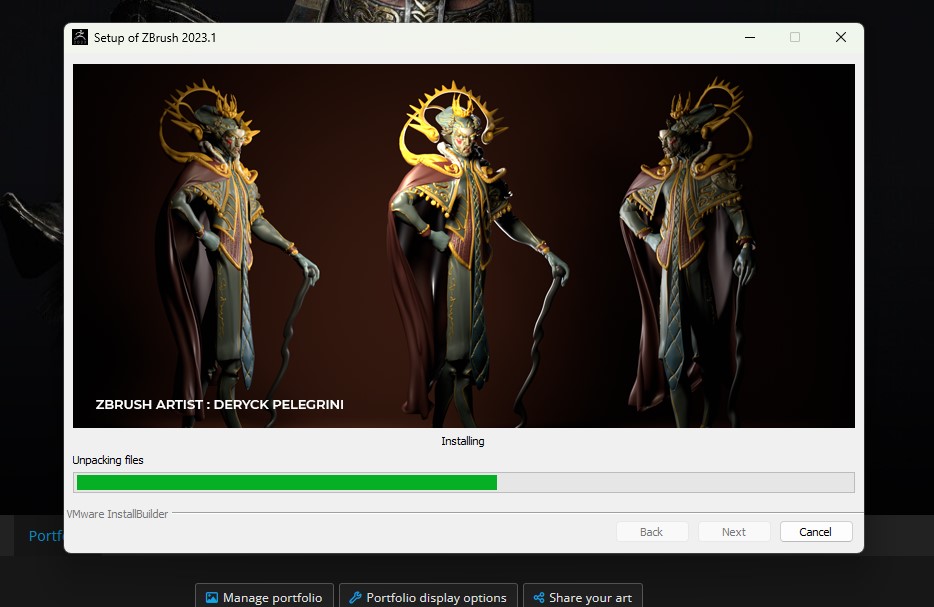The height and width of the screenshot is (607, 934).
Task: Click the green unpacking progress bar
Action: point(463,483)
